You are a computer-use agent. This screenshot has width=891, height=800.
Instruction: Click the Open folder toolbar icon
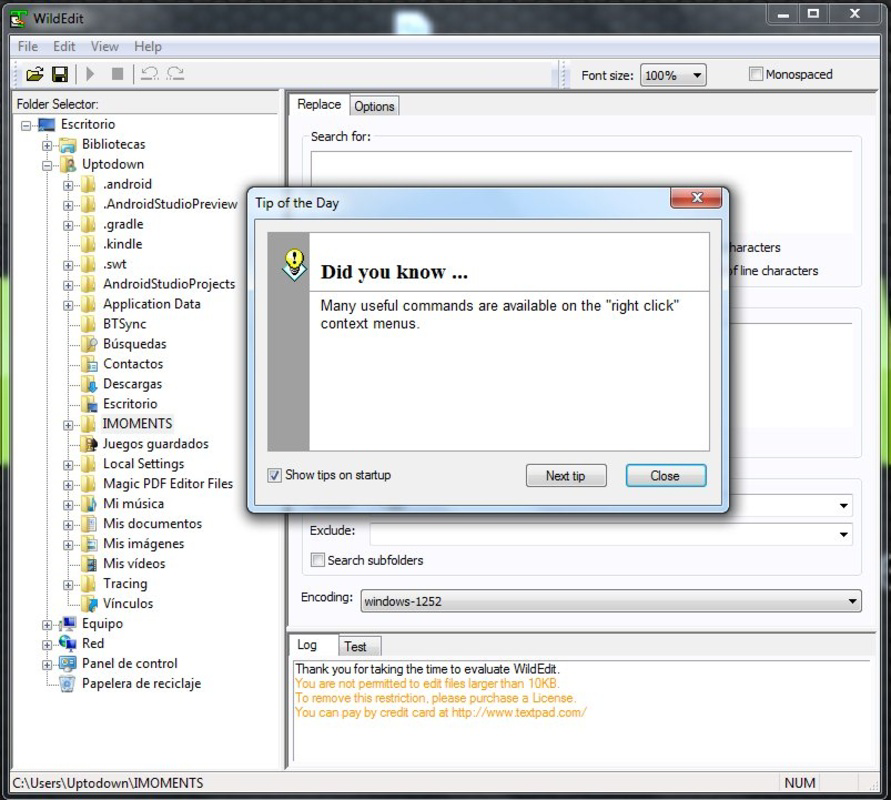35,74
